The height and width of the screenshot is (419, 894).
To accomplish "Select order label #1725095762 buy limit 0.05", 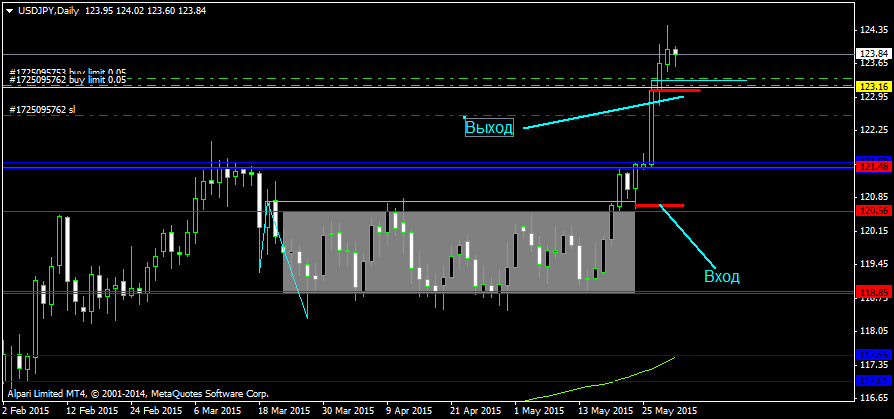I will click(67, 80).
